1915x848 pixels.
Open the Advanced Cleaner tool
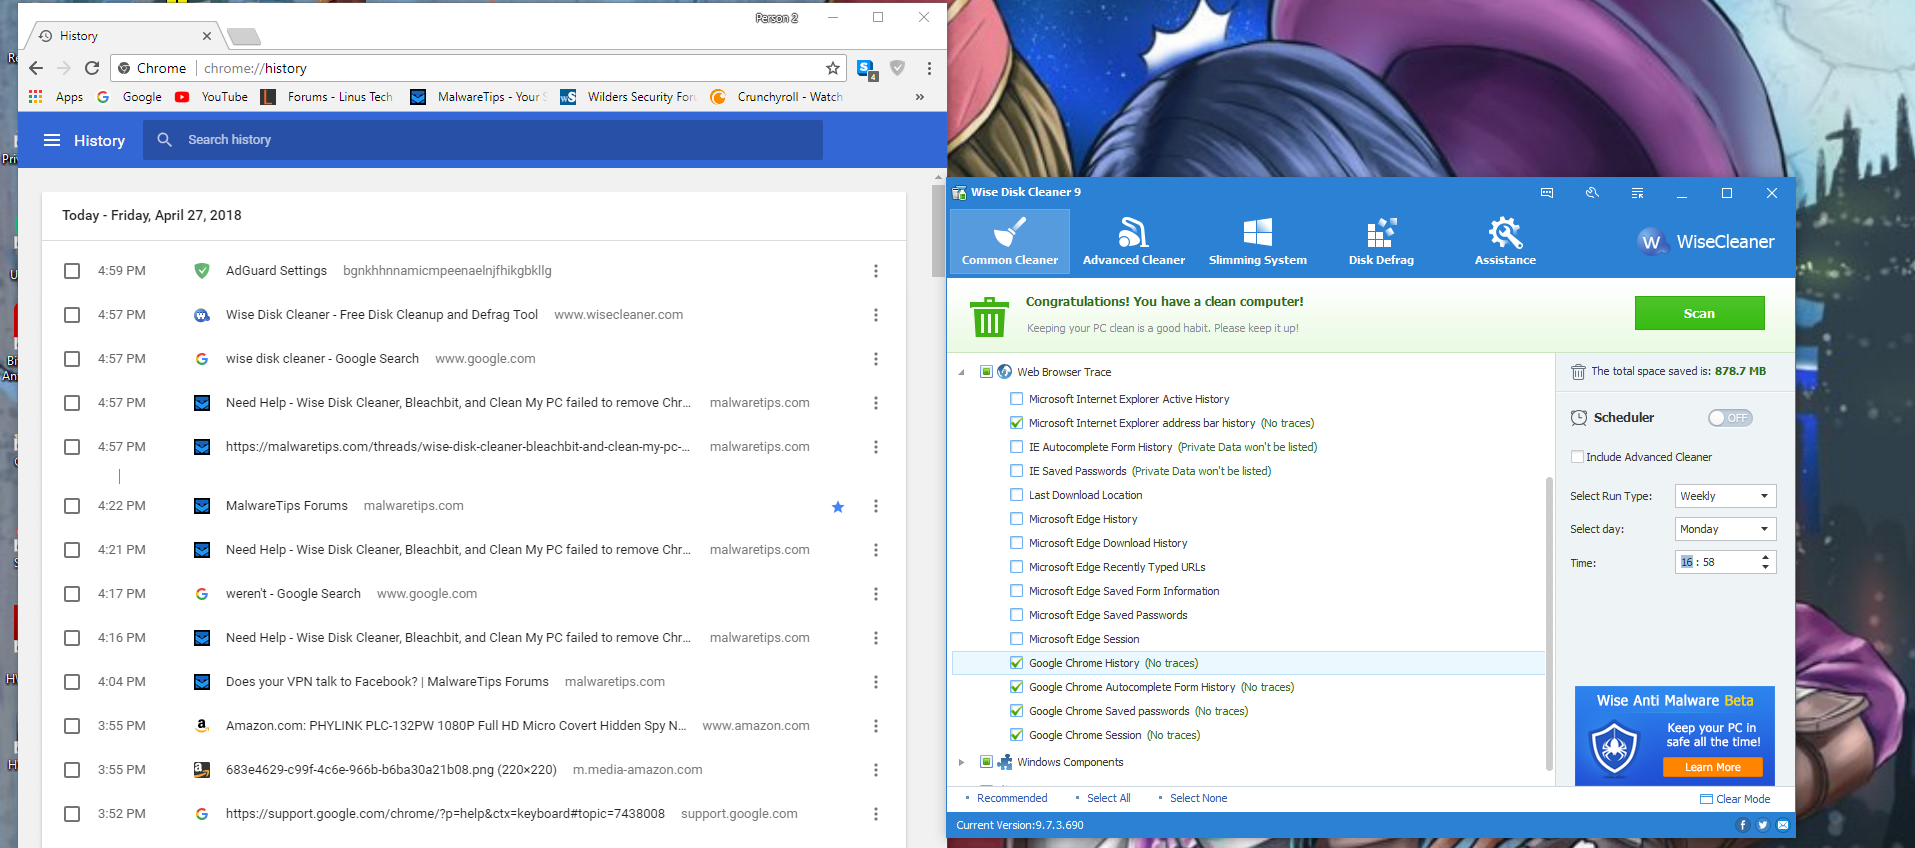[1133, 242]
